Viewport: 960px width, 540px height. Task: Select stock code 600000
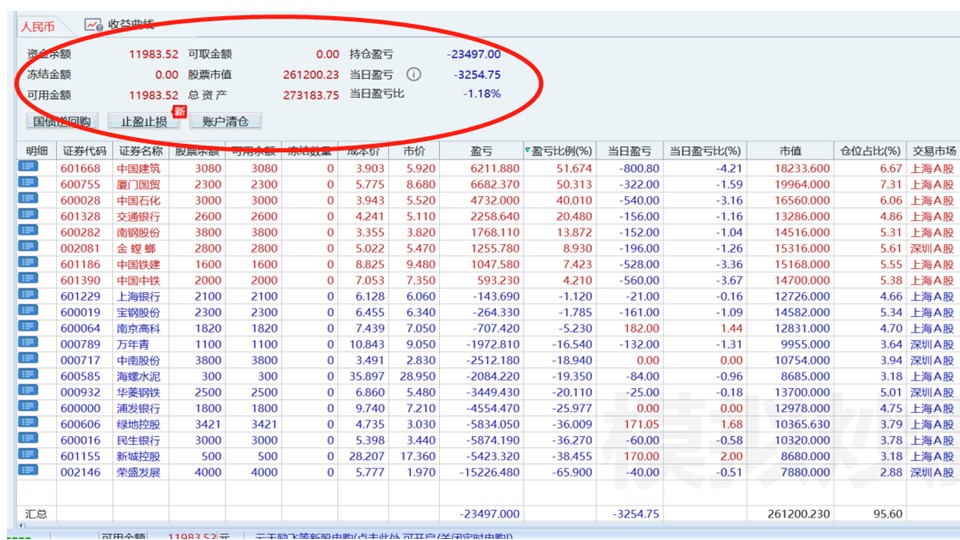[x=80, y=408]
